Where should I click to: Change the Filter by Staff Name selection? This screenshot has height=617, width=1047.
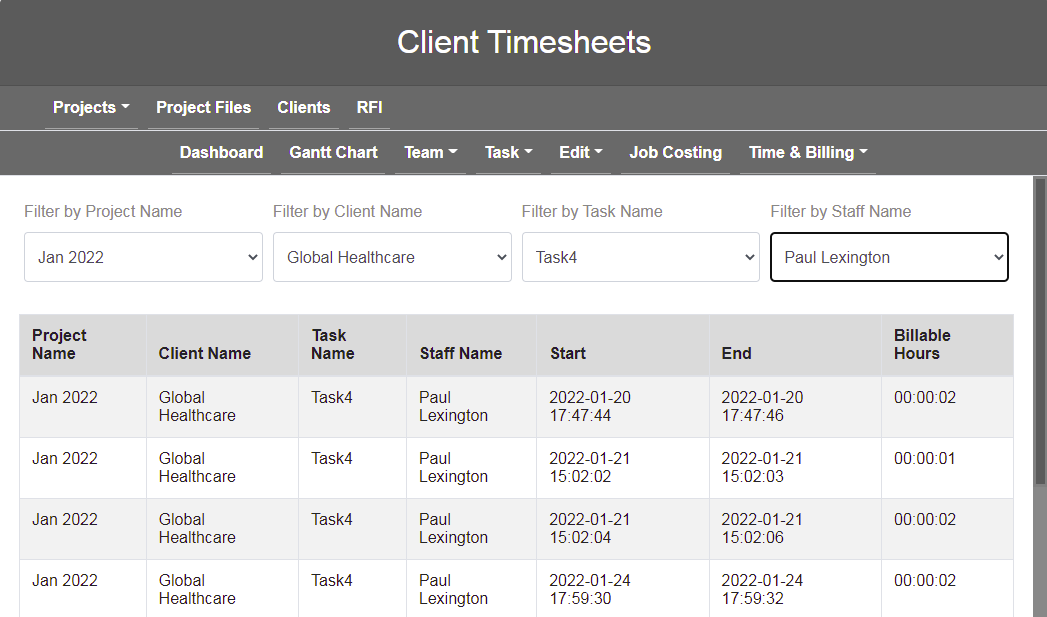tap(889, 258)
